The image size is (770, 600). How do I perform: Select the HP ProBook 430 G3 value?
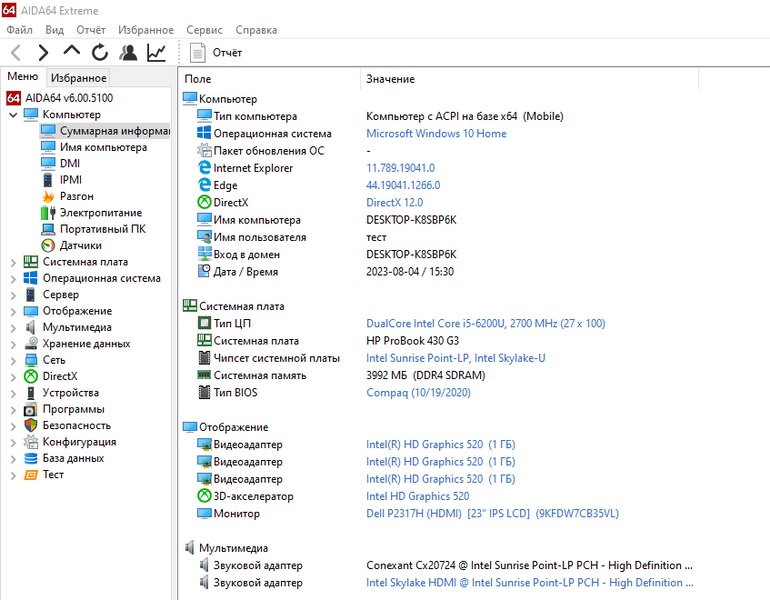click(412, 341)
